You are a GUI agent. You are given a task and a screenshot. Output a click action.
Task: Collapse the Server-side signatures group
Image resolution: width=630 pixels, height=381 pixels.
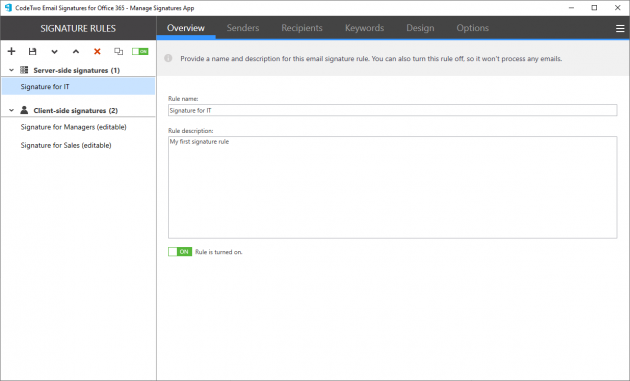tap(11, 70)
